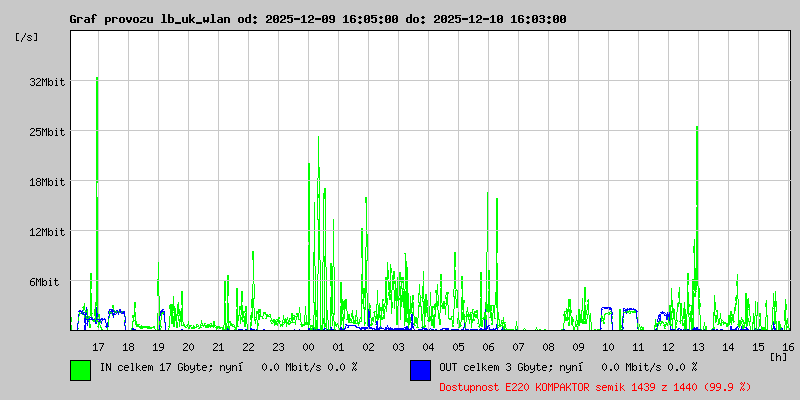Select hour 17 on the time axis
Screen dimensions: 800x400
click(x=98, y=346)
